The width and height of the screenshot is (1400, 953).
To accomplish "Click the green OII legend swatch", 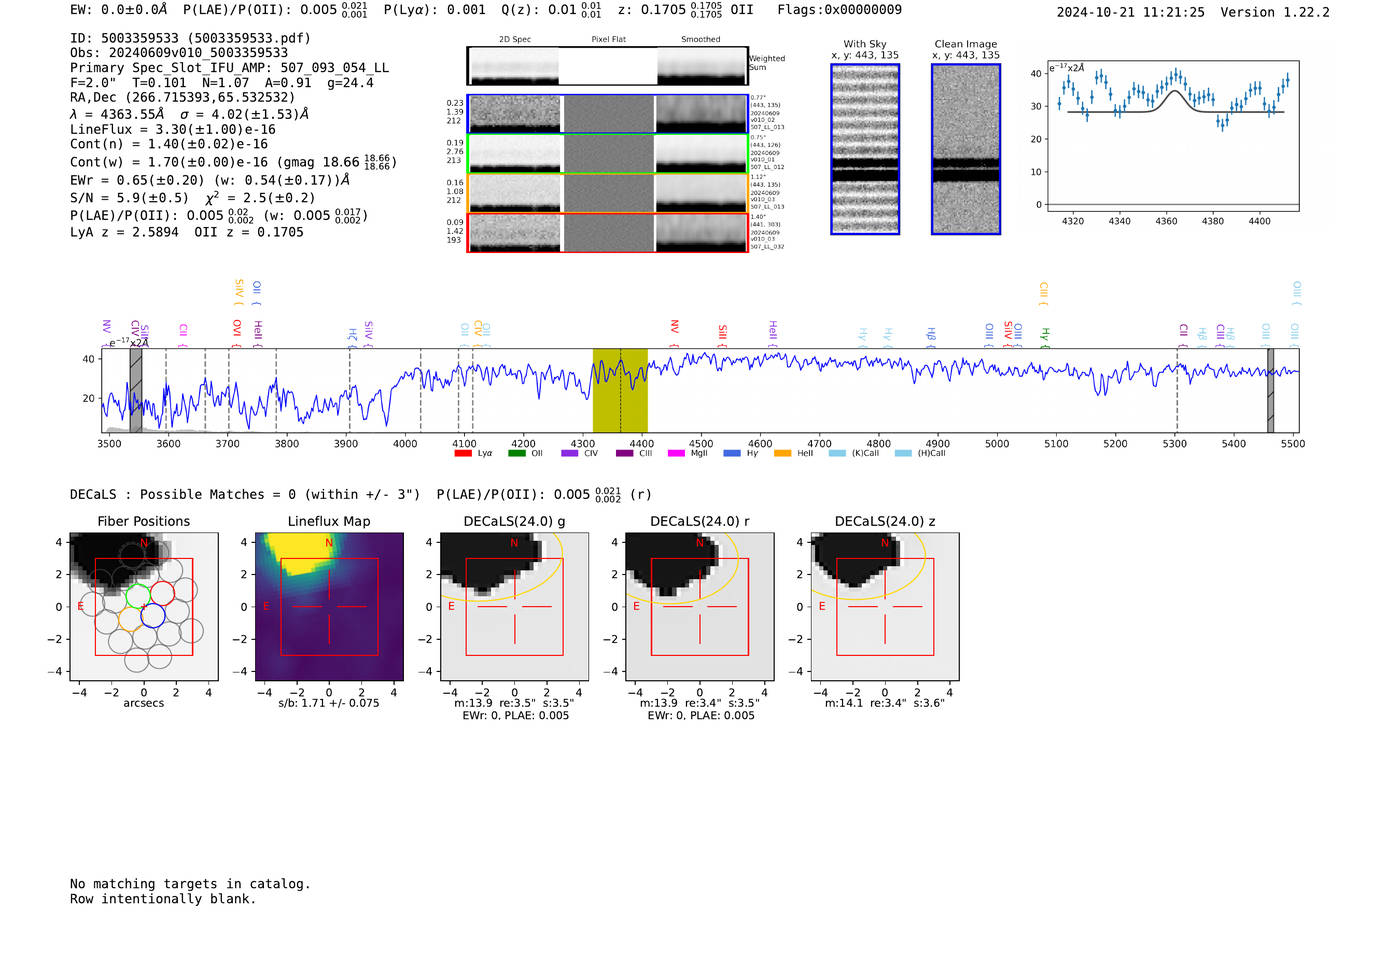I will pos(516,453).
